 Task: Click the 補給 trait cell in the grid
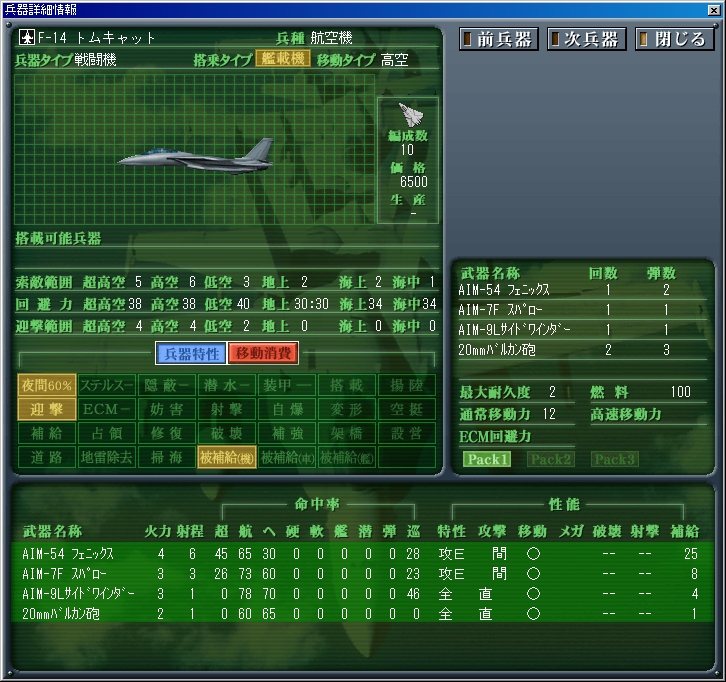[47, 433]
